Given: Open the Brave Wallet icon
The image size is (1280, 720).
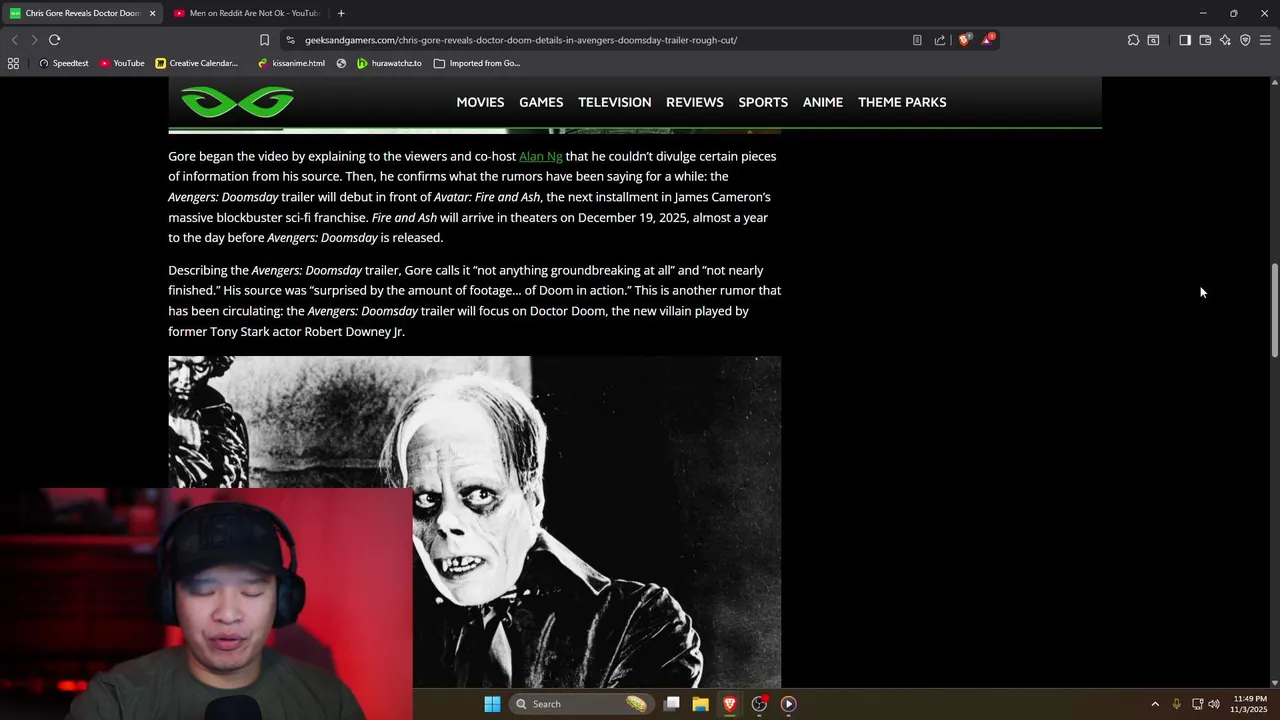Looking at the screenshot, I should pos(1205,40).
